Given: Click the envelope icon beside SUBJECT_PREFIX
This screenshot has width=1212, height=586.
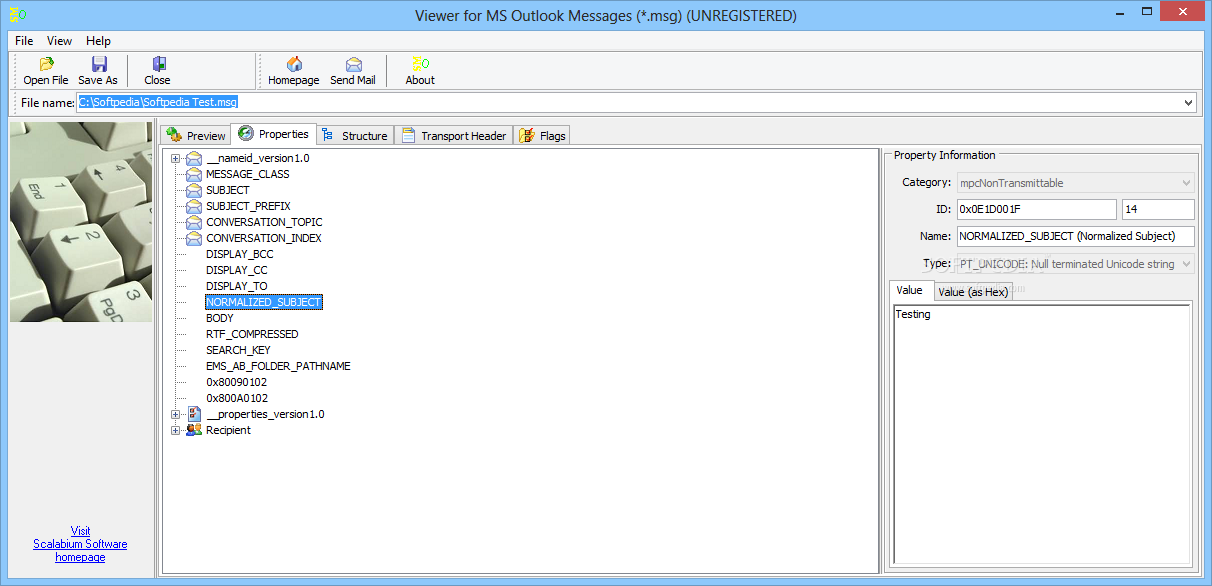Looking at the screenshot, I should (194, 206).
